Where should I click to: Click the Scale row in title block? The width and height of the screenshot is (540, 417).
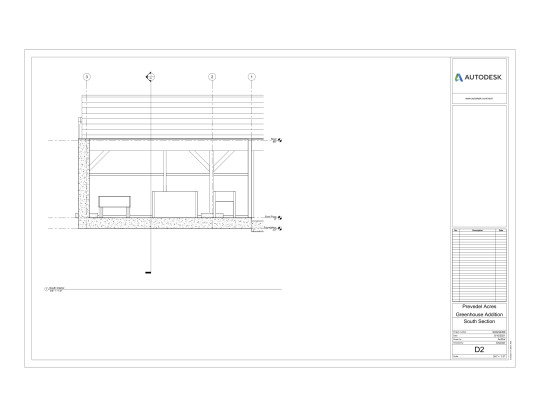tap(479, 356)
